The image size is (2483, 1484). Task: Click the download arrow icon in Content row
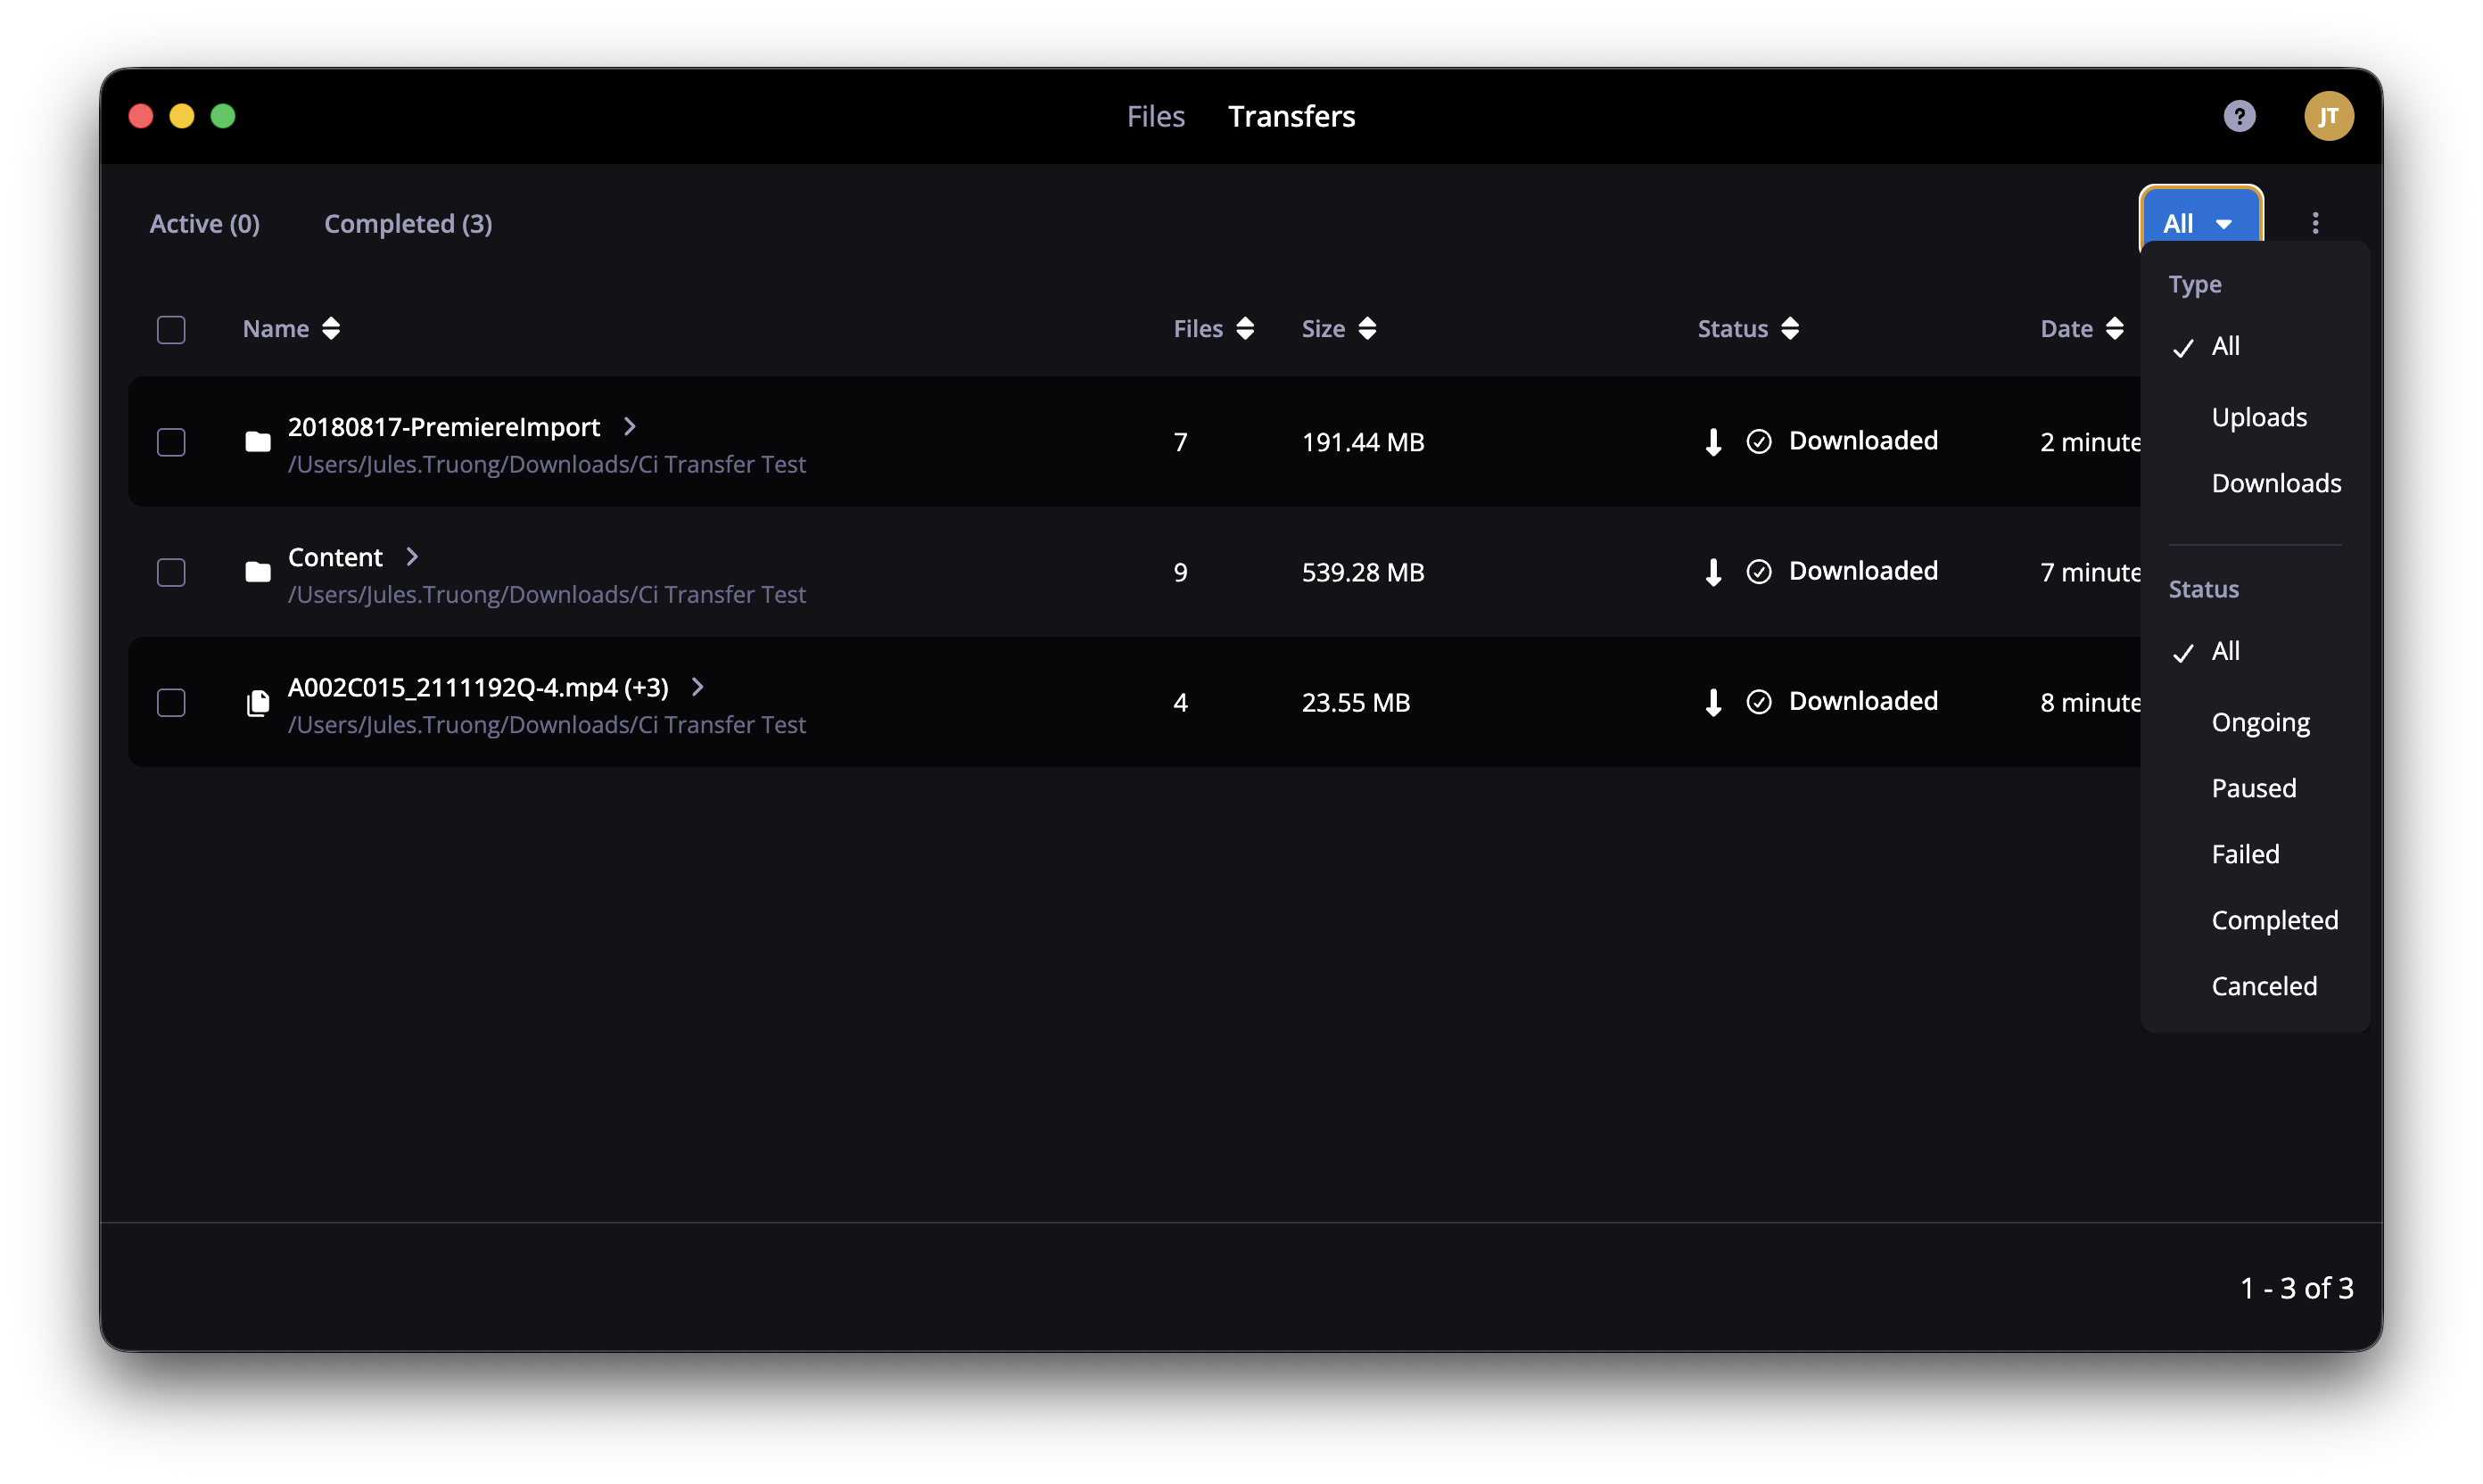(x=1712, y=572)
